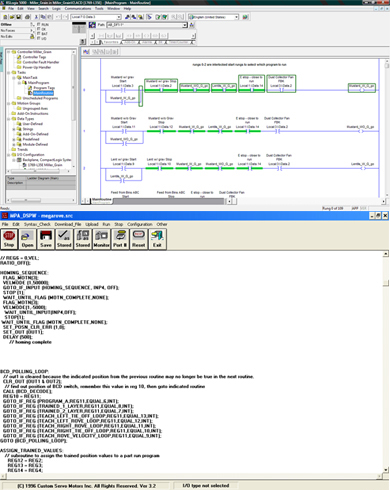This screenshot has width=390, height=490.
Task: Click the RSLogix print toolbar icon
Action: click(27, 17)
